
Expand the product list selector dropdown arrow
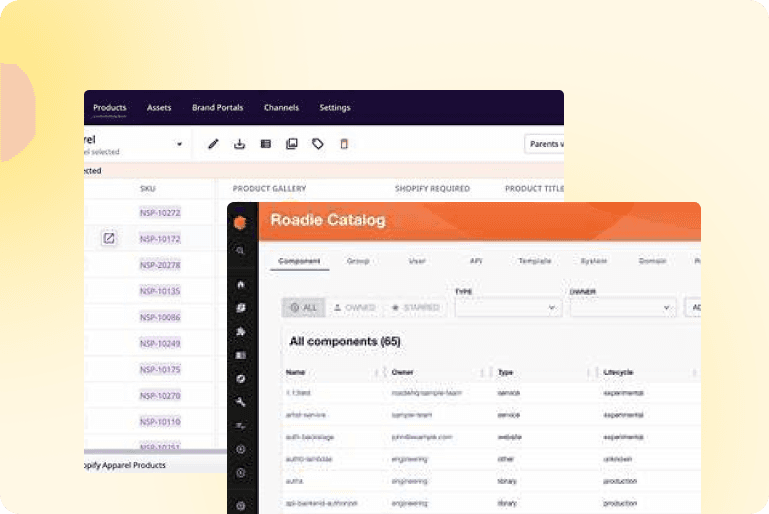(179, 144)
